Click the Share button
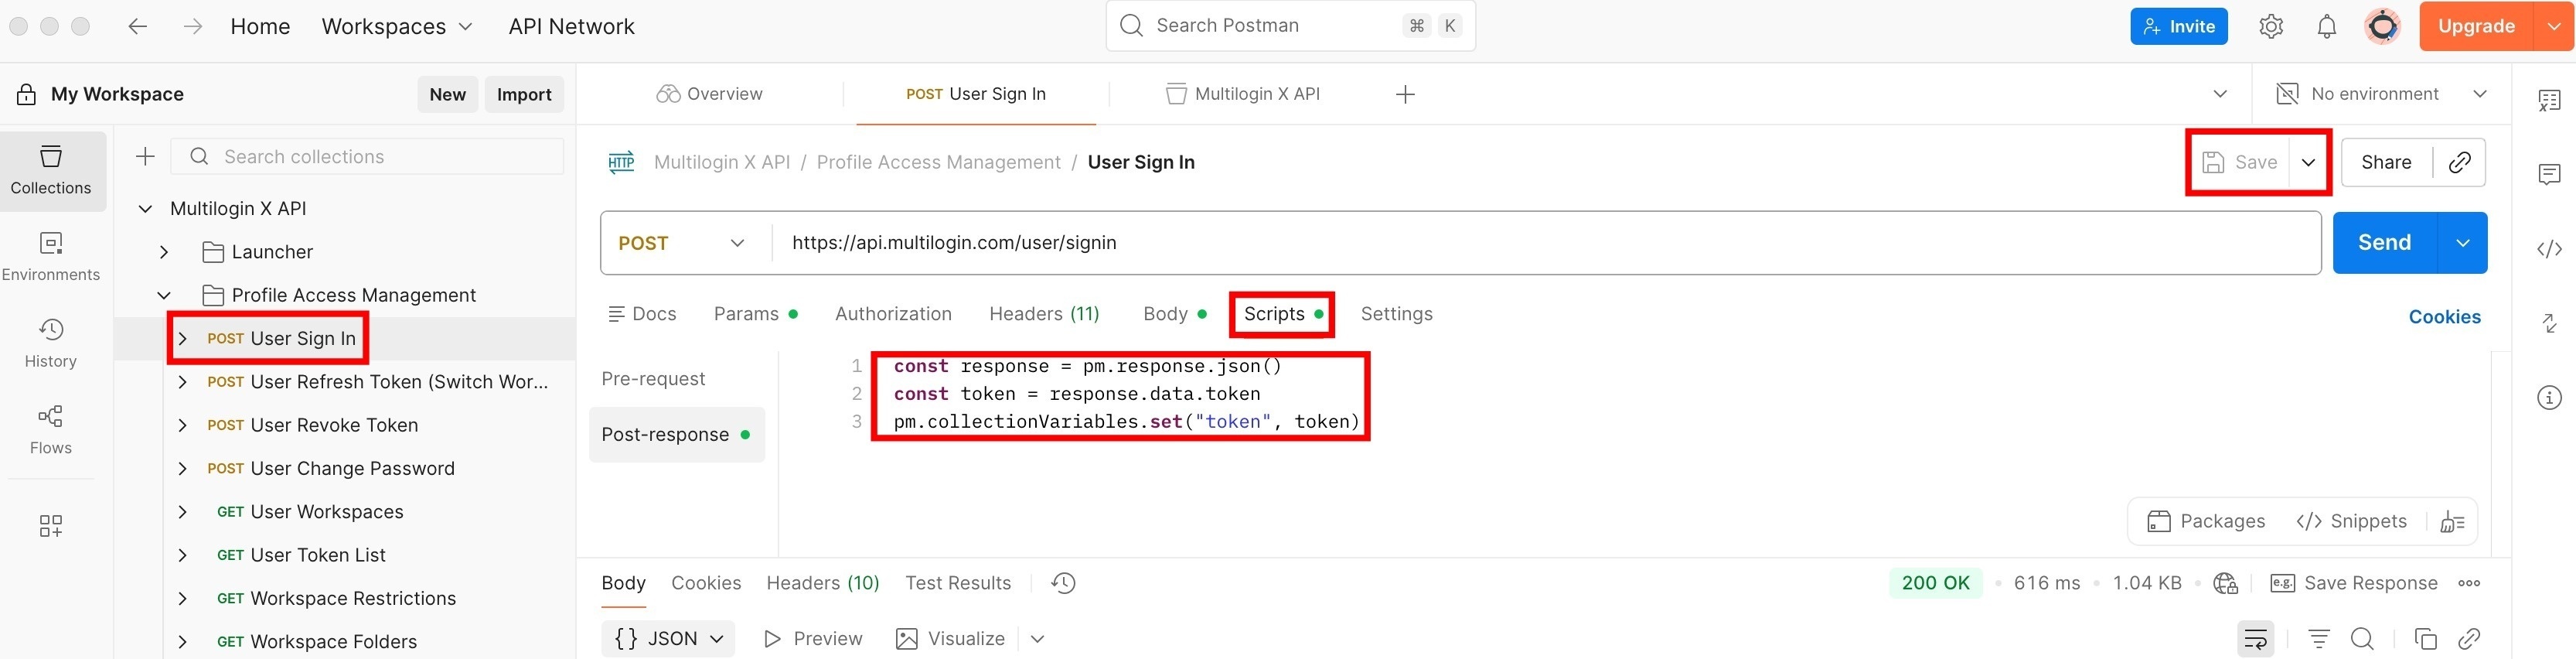 click(x=2386, y=162)
